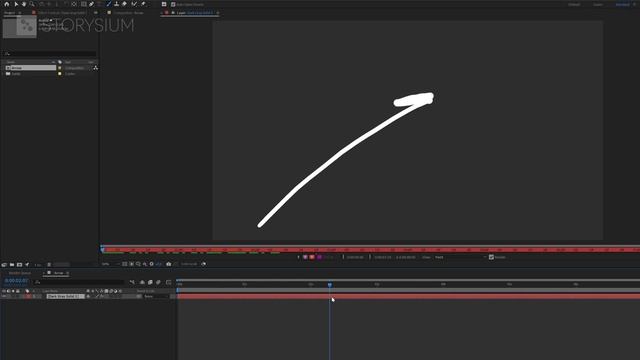
Task: Select the Dark Gray Solid layer name
Action: pos(65,296)
